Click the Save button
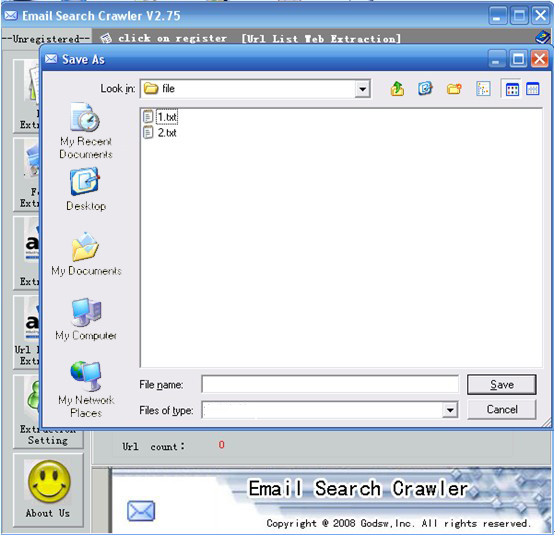Viewport: 555px width, 535px height. tap(502, 385)
